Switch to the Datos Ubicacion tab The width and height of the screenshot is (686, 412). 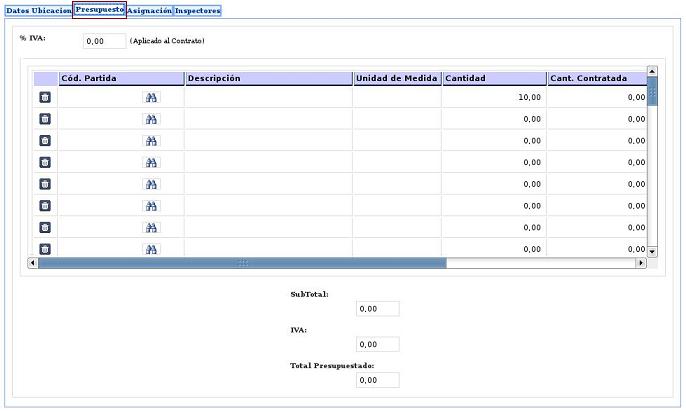tap(38, 10)
